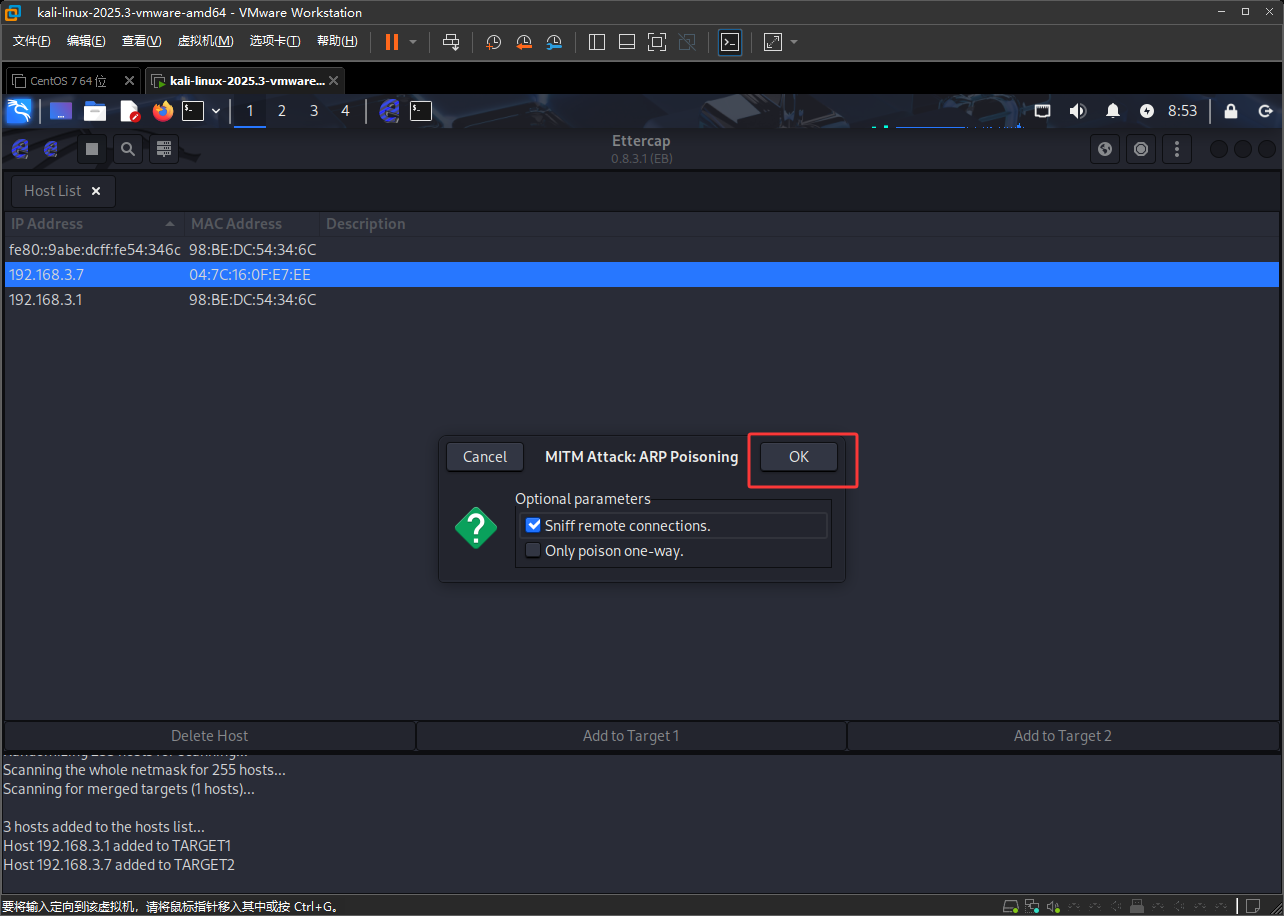This screenshot has height=916, width=1284.
Task: Open the 查看(V) menu
Action: click(x=141, y=41)
